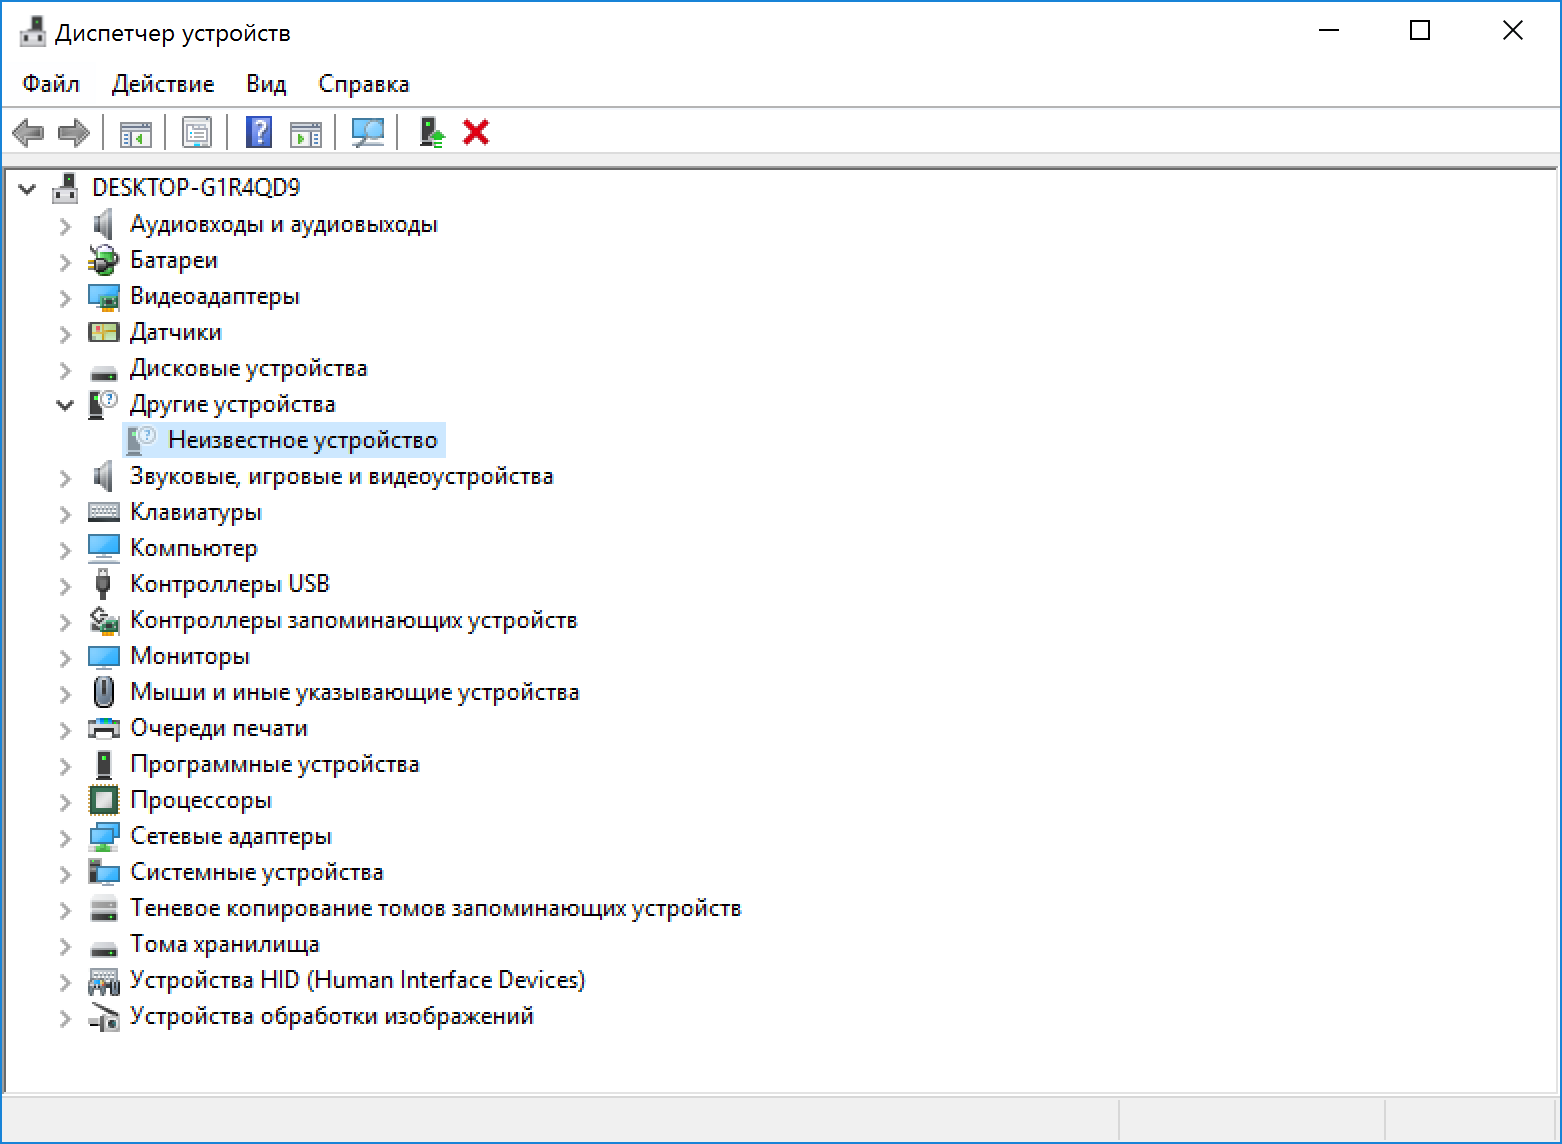1562x1144 pixels.
Task: Click Update driver green arrow icon
Action: 431,132
